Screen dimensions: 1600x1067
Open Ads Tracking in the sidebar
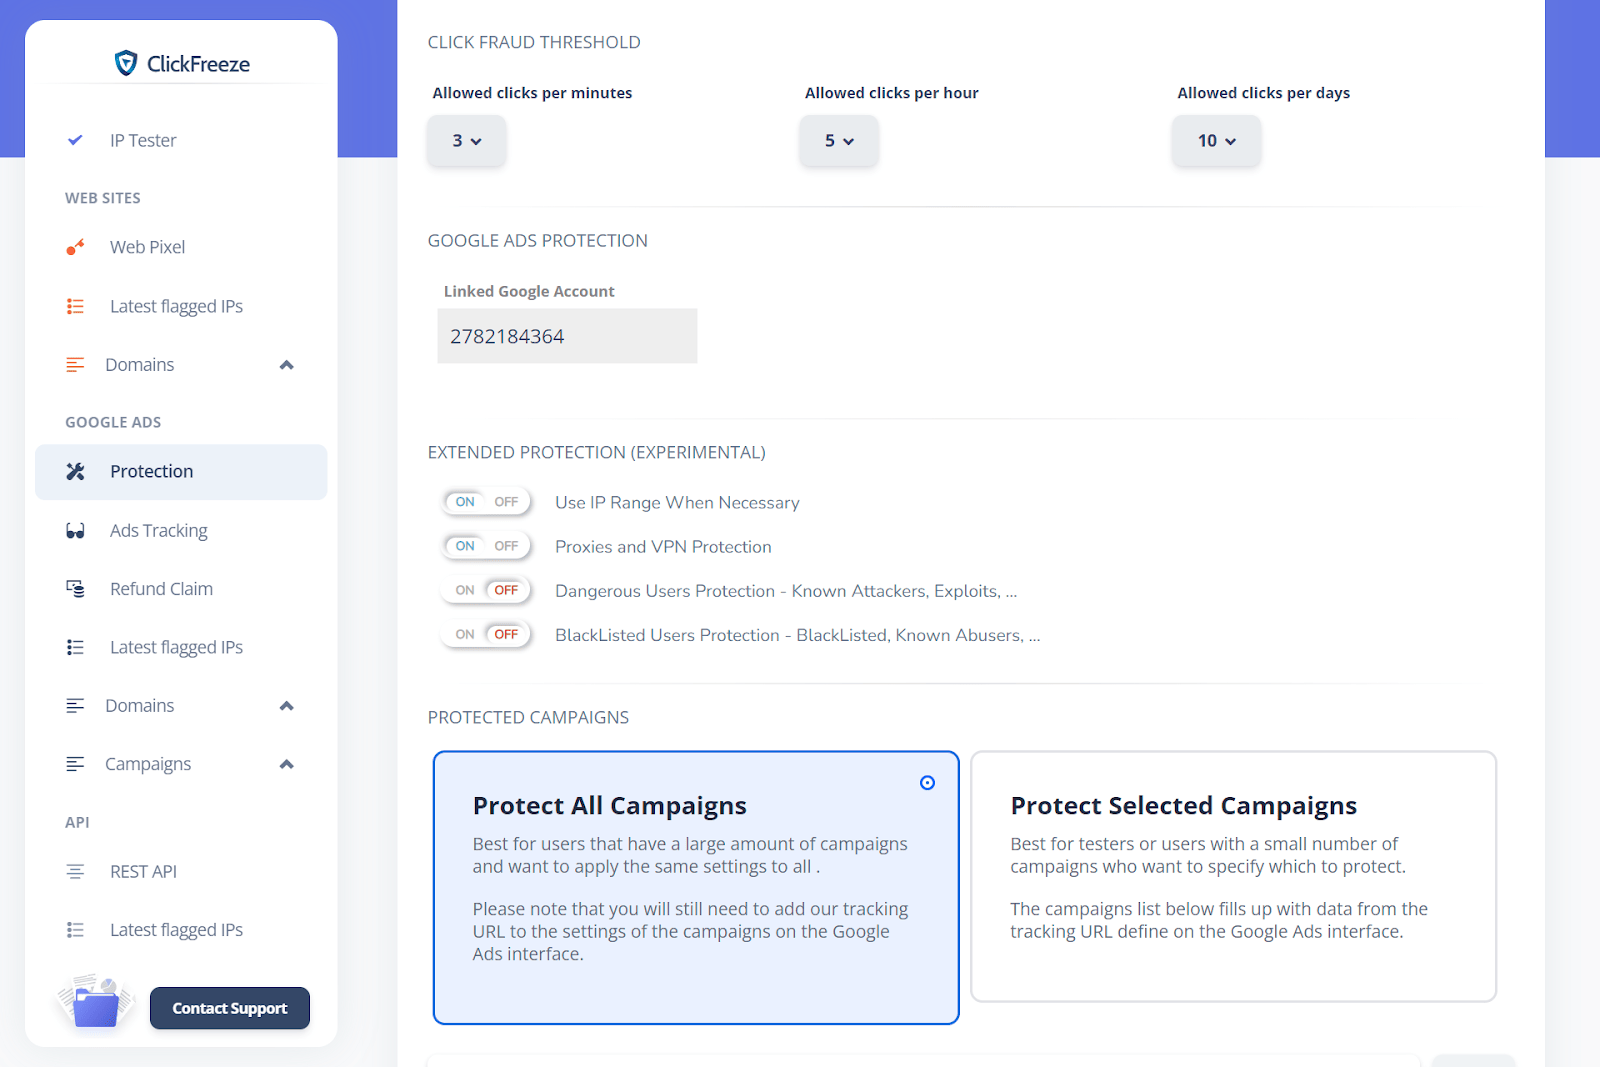pyautogui.click(x=159, y=531)
